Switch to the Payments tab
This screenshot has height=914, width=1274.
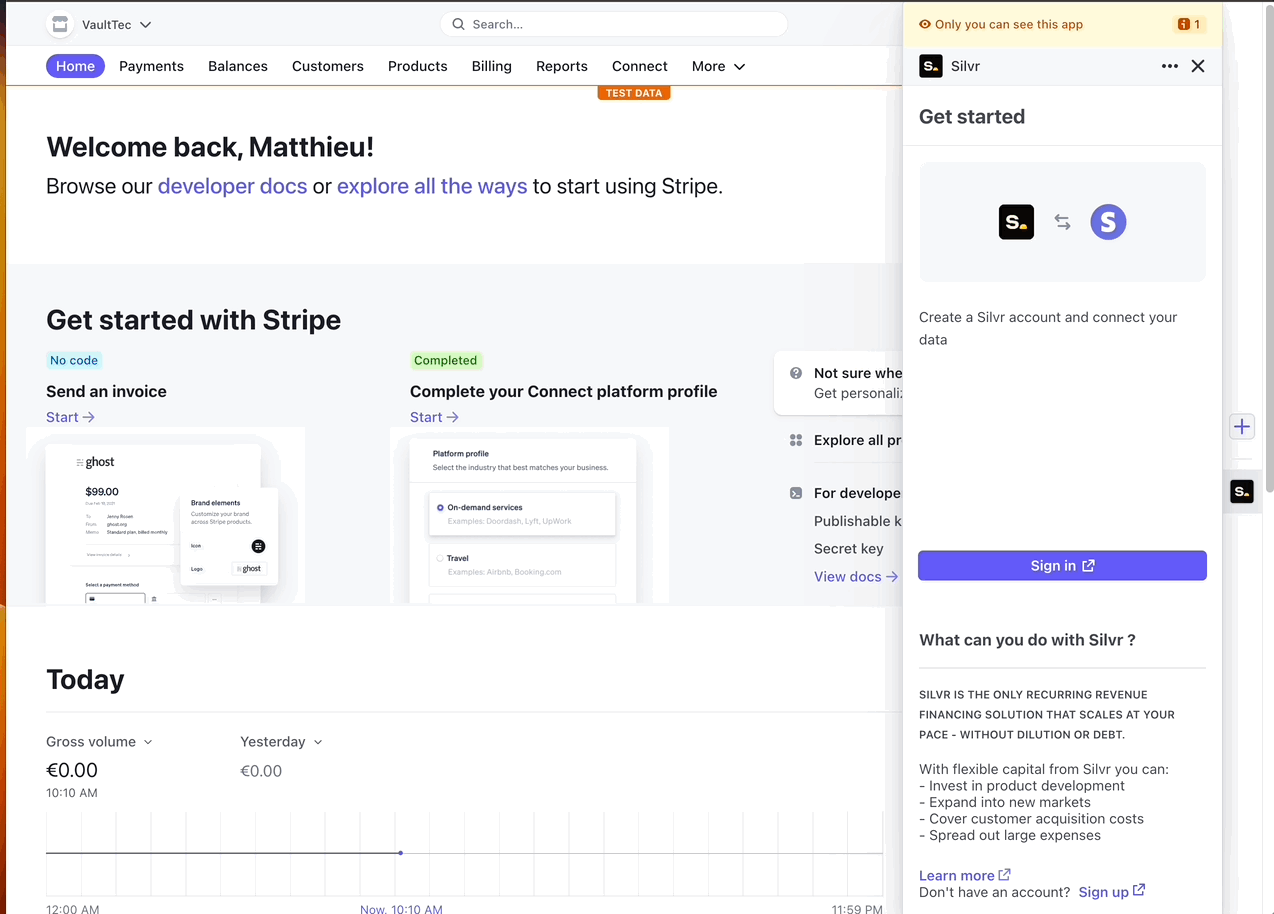coord(151,66)
